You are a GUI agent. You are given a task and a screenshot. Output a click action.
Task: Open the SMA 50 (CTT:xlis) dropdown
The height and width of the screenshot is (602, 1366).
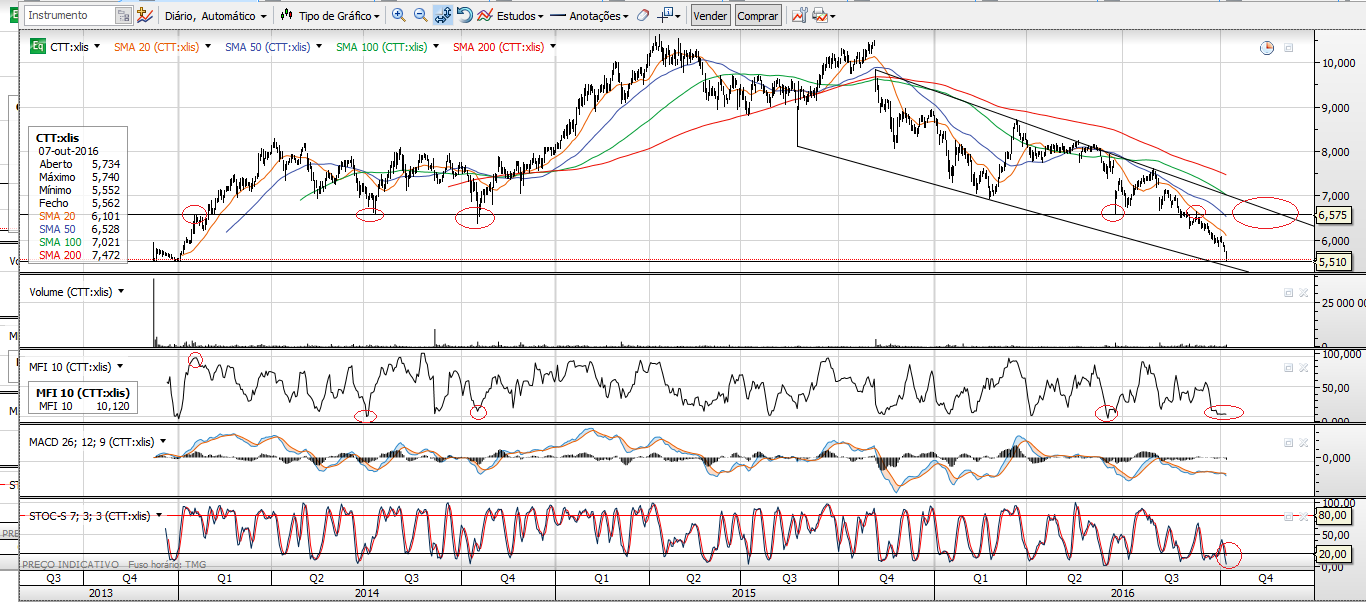[x=318, y=47]
